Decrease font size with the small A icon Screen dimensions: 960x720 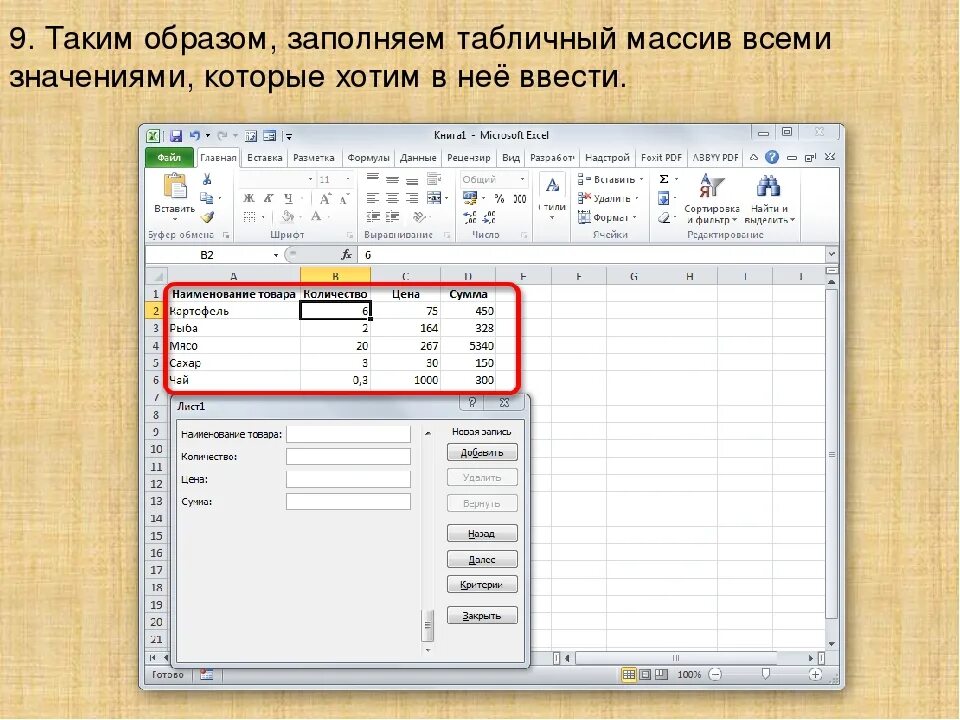tap(344, 198)
